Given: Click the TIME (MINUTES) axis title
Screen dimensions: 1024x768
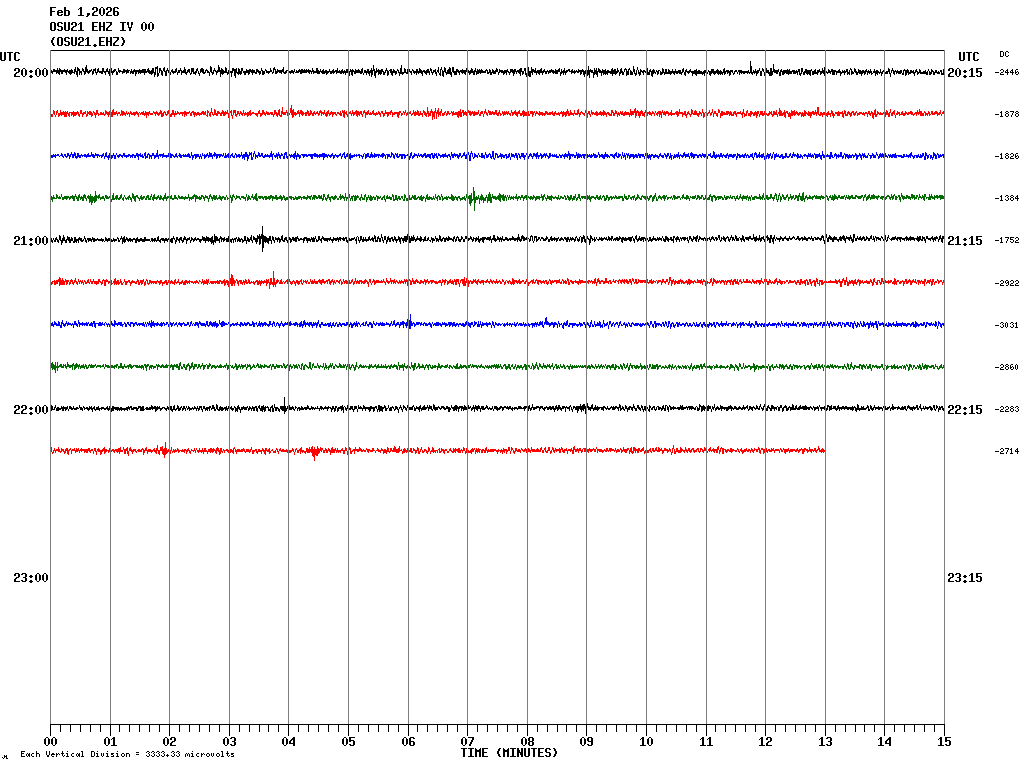Looking at the screenshot, I should pos(509,753).
